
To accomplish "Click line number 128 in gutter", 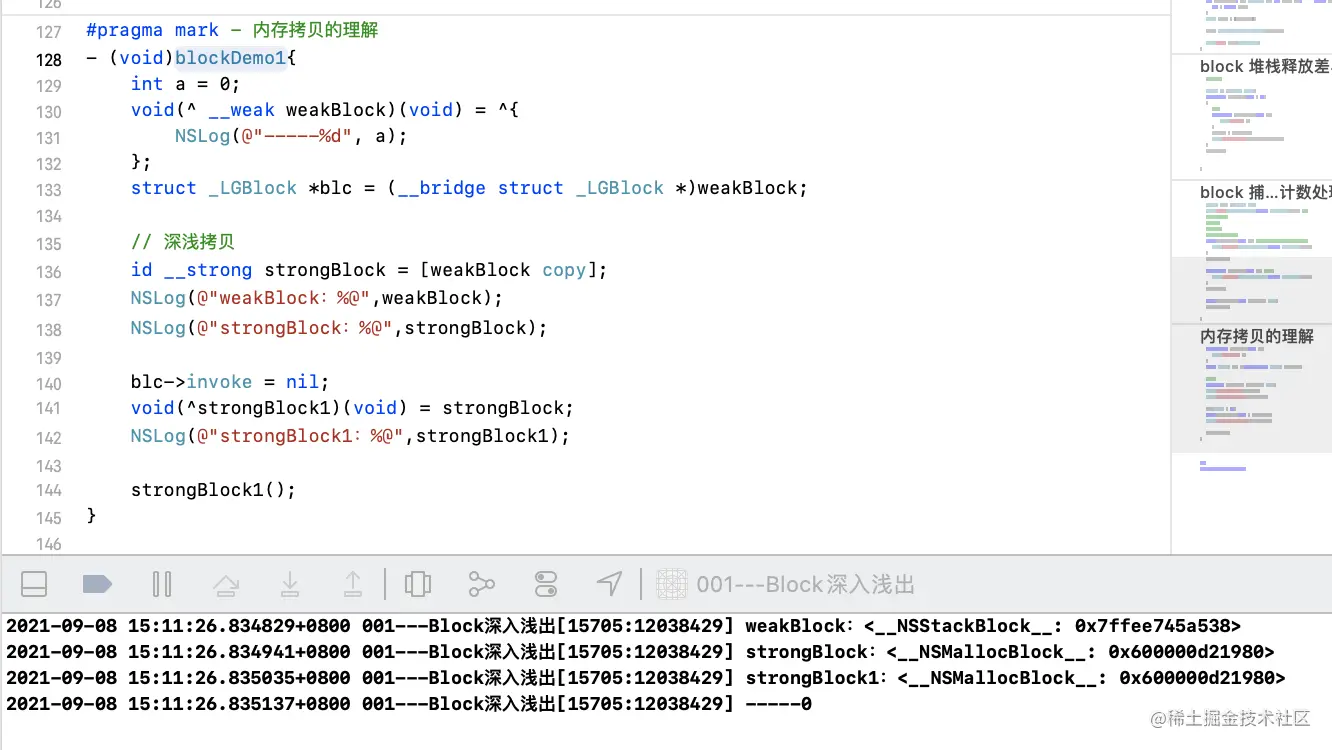I will tap(49, 59).
